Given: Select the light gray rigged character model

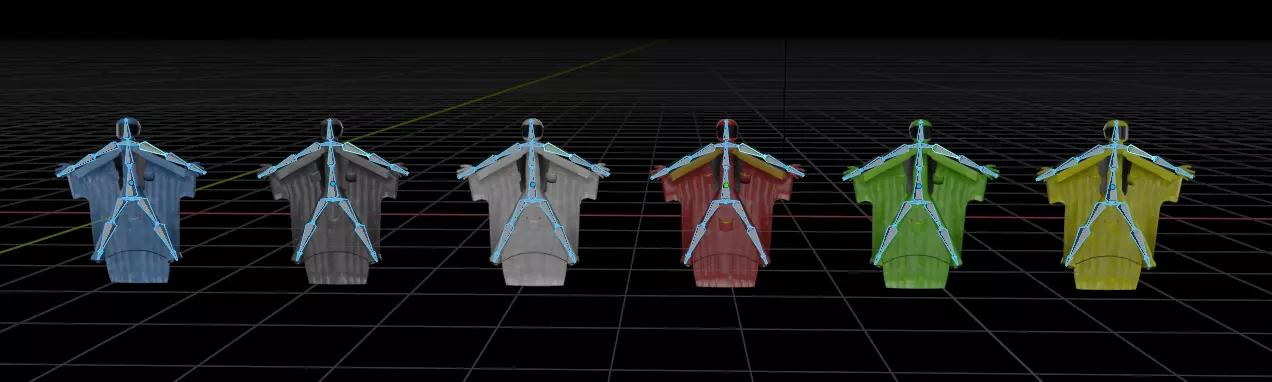Looking at the screenshot, I should [x=534, y=202].
